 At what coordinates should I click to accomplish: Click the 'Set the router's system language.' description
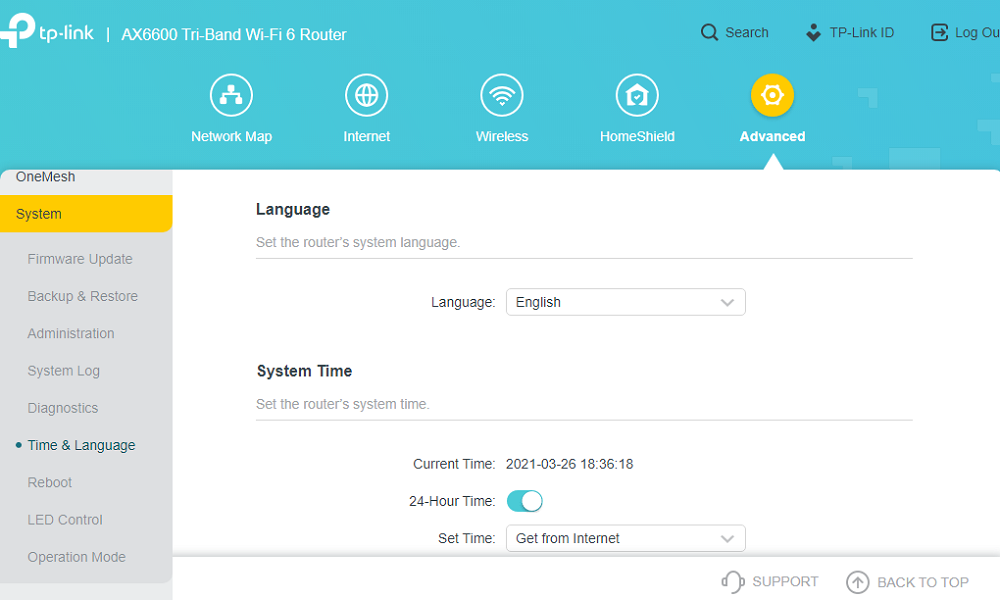click(x=358, y=242)
